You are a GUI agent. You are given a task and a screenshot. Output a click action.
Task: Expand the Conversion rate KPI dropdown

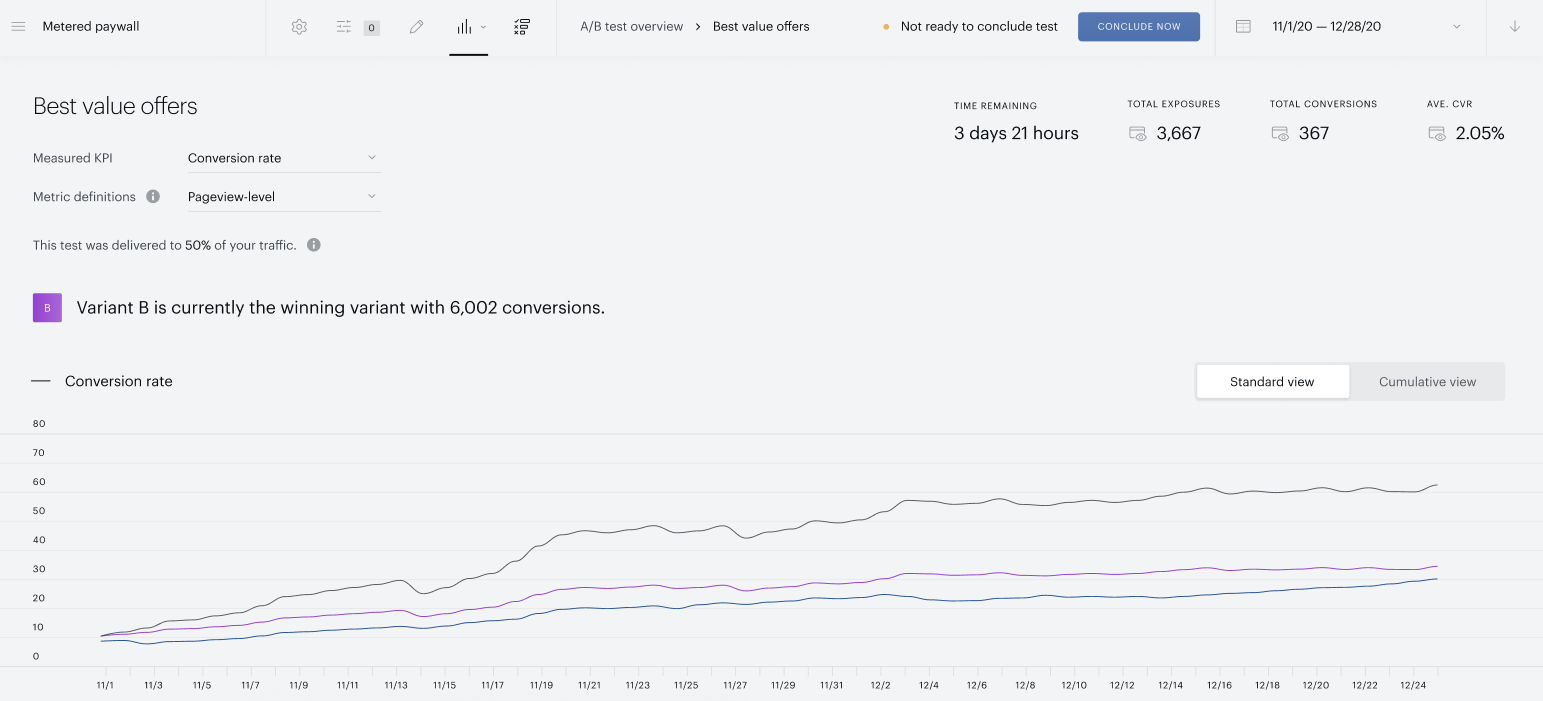click(x=284, y=158)
